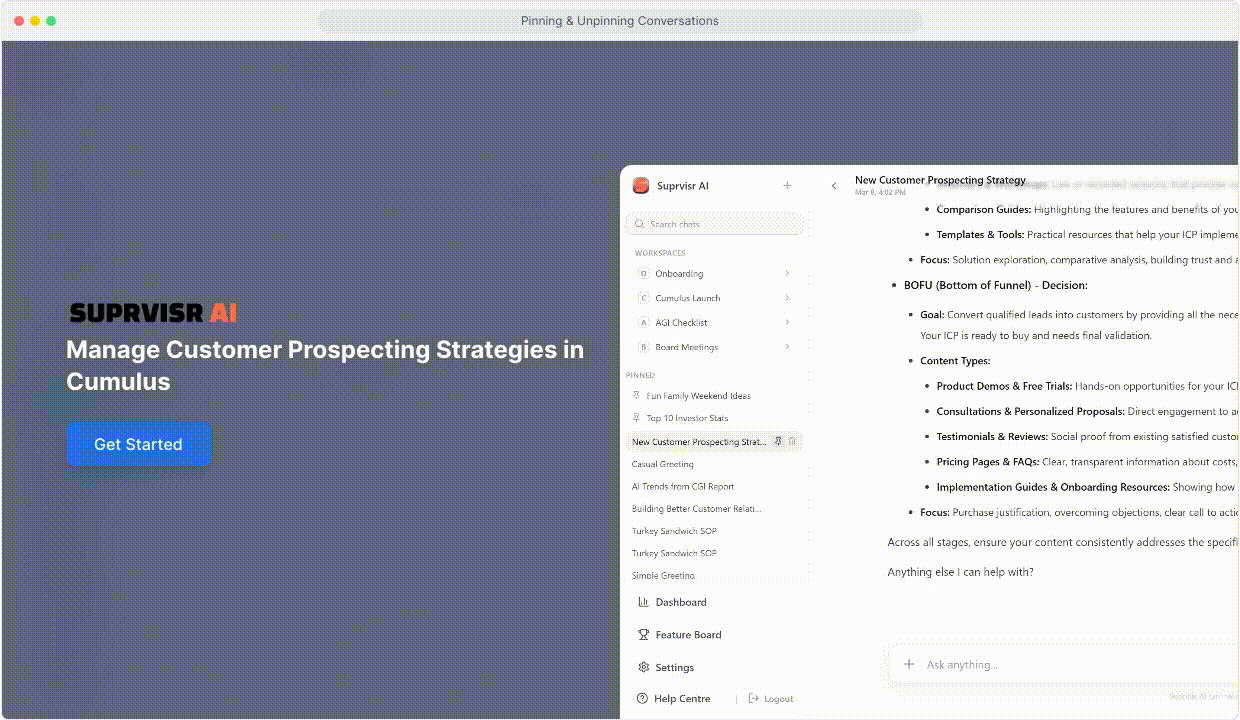Click the Suprvisr AI logo icon

tap(641, 186)
